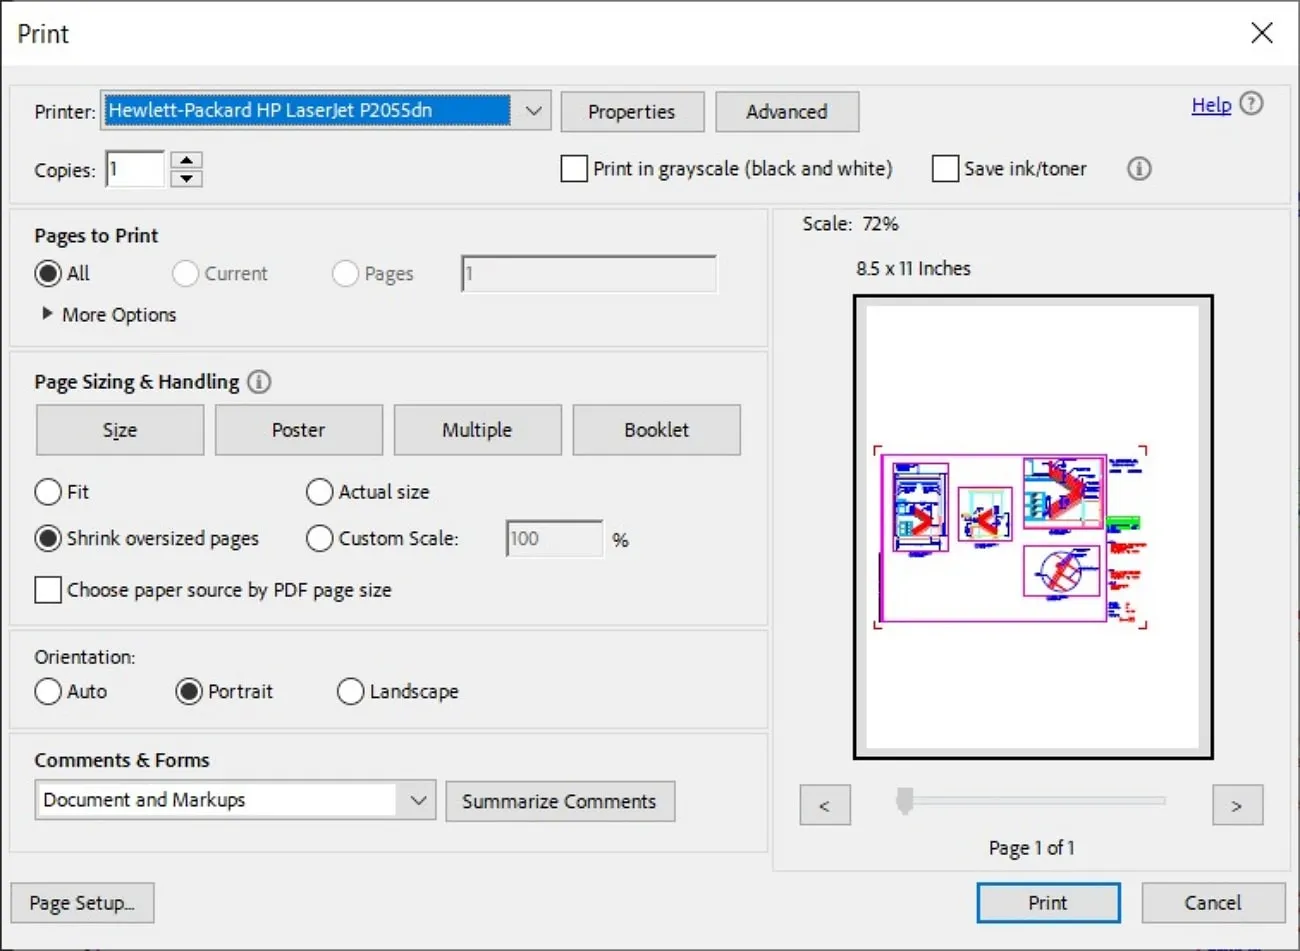Decrease the number of copies
The width and height of the screenshot is (1300, 951).
pyautogui.click(x=187, y=179)
